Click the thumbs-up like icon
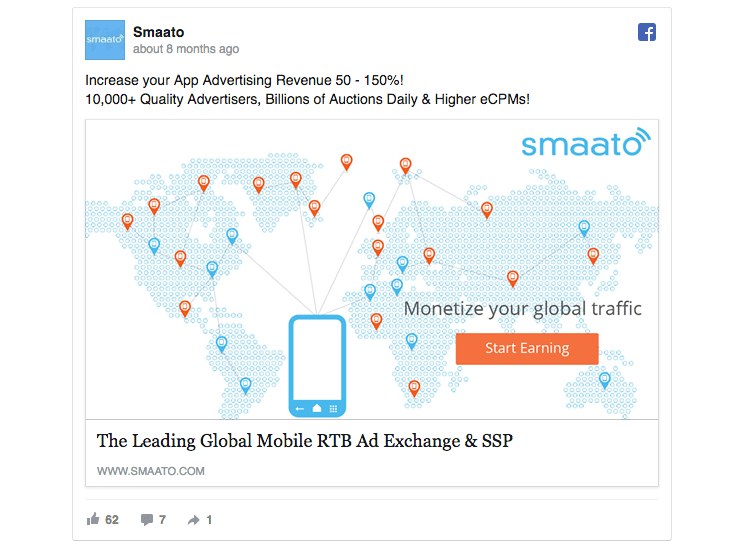Image resolution: width=744 pixels, height=550 pixels. click(x=93, y=519)
